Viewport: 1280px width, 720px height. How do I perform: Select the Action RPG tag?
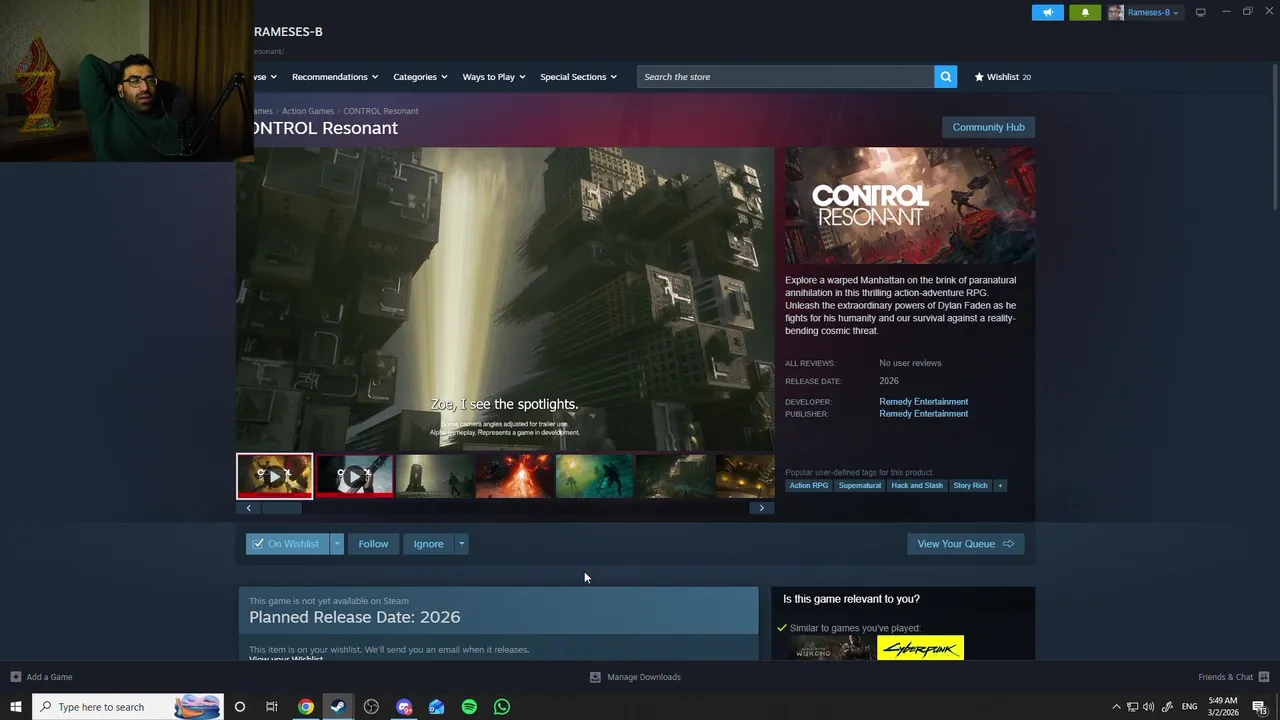coord(809,486)
